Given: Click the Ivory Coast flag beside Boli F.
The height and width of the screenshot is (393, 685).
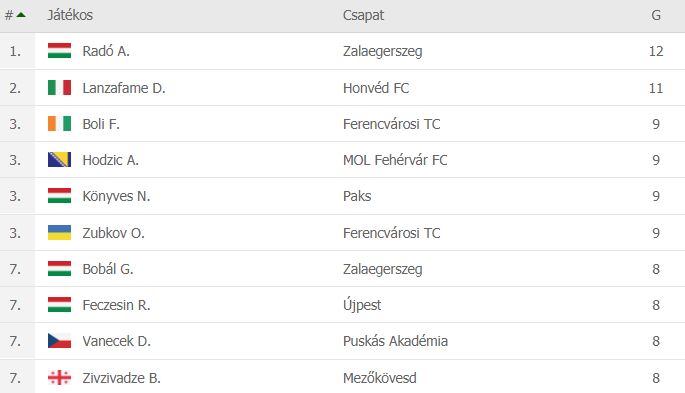Looking at the screenshot, I should 59,124.
